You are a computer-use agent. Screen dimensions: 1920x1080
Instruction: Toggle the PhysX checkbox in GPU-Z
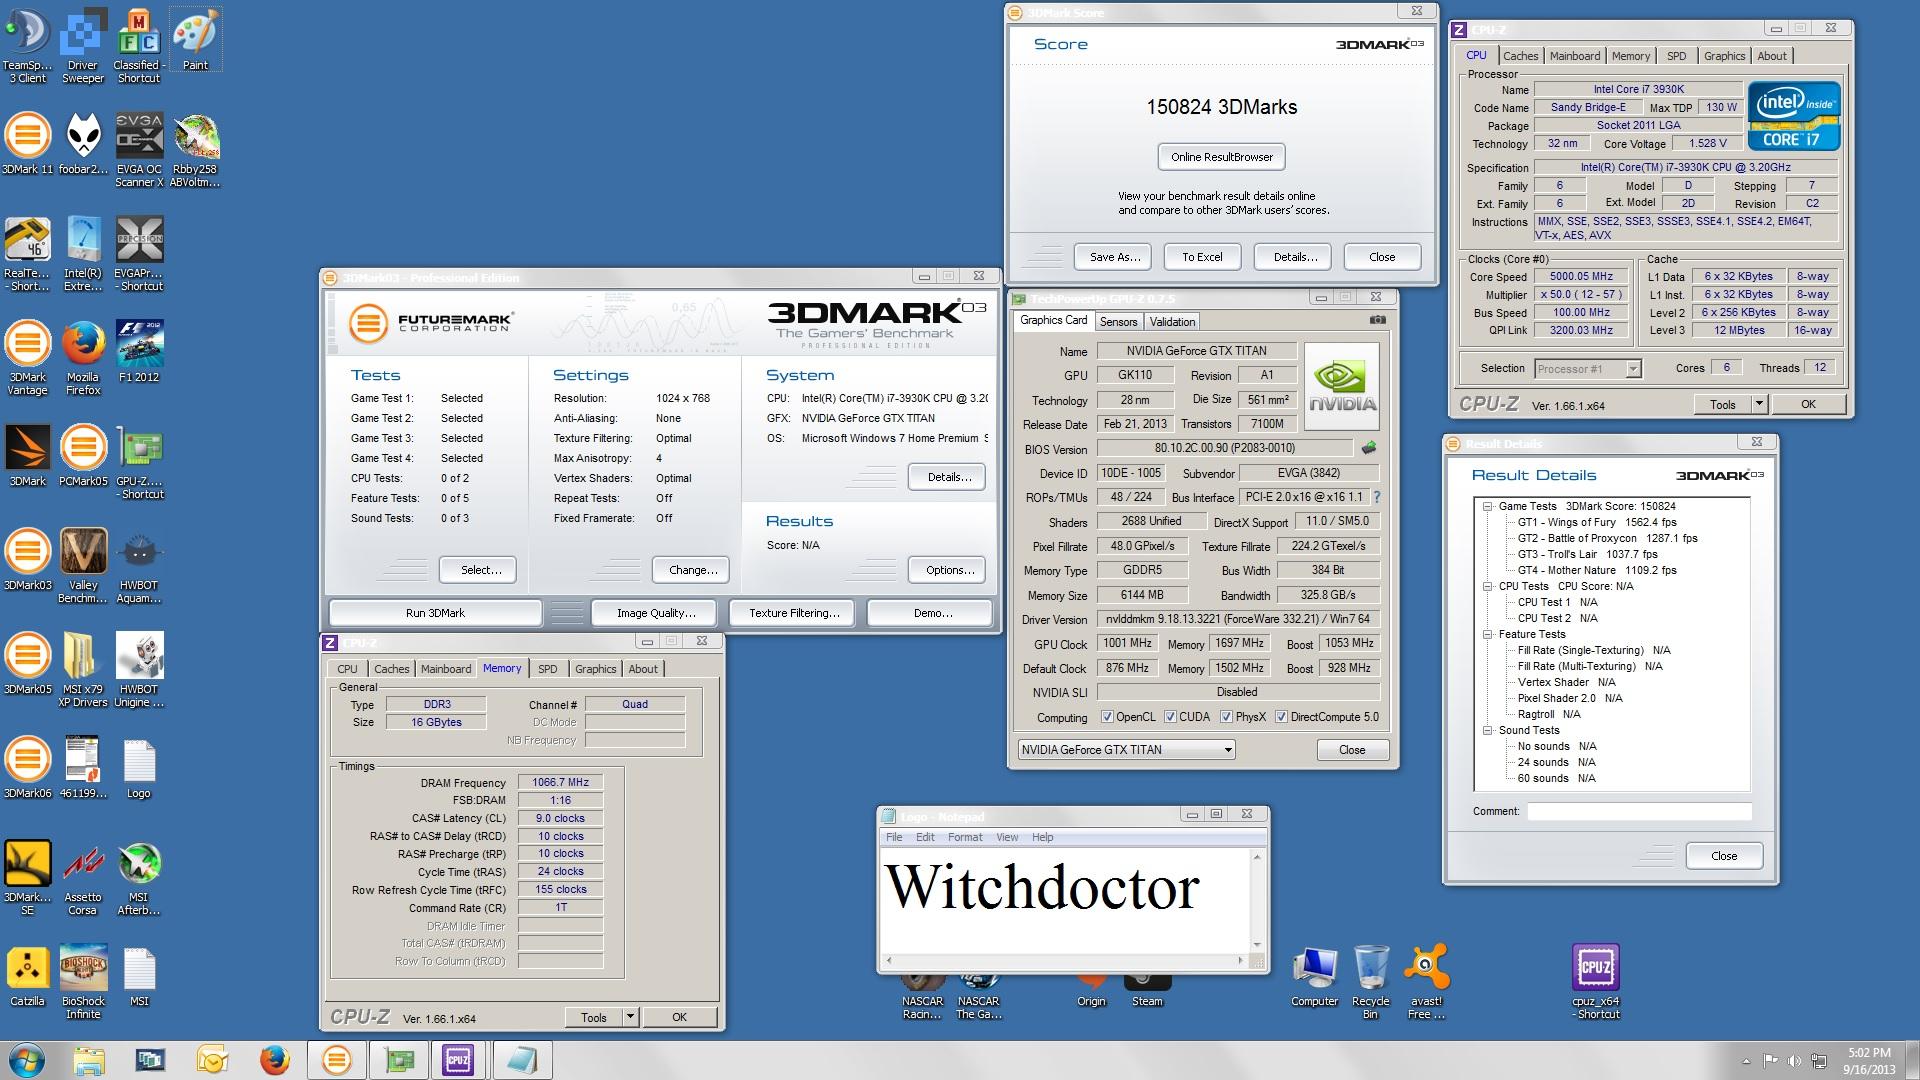click(x=1226, y=717)
